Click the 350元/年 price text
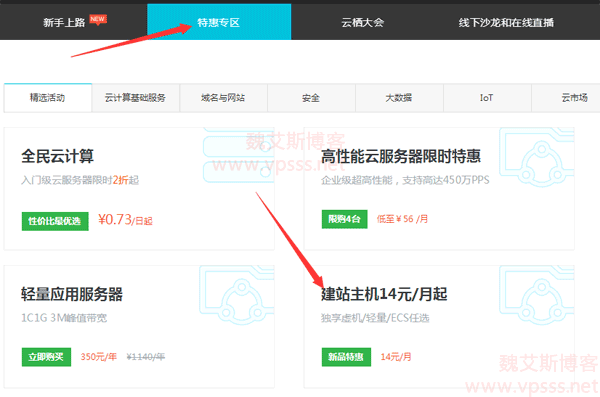600x397 pixels. point(99,357)
